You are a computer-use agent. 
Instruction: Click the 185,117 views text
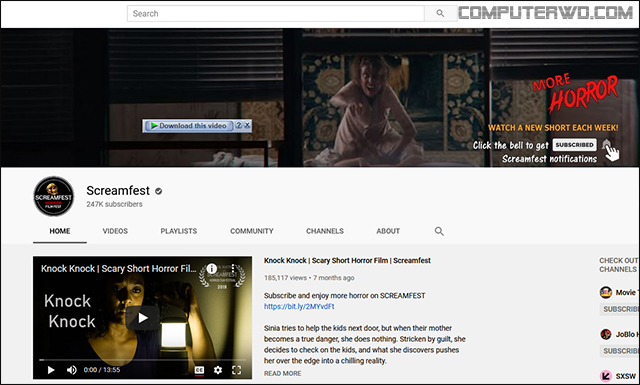point(285,278)
